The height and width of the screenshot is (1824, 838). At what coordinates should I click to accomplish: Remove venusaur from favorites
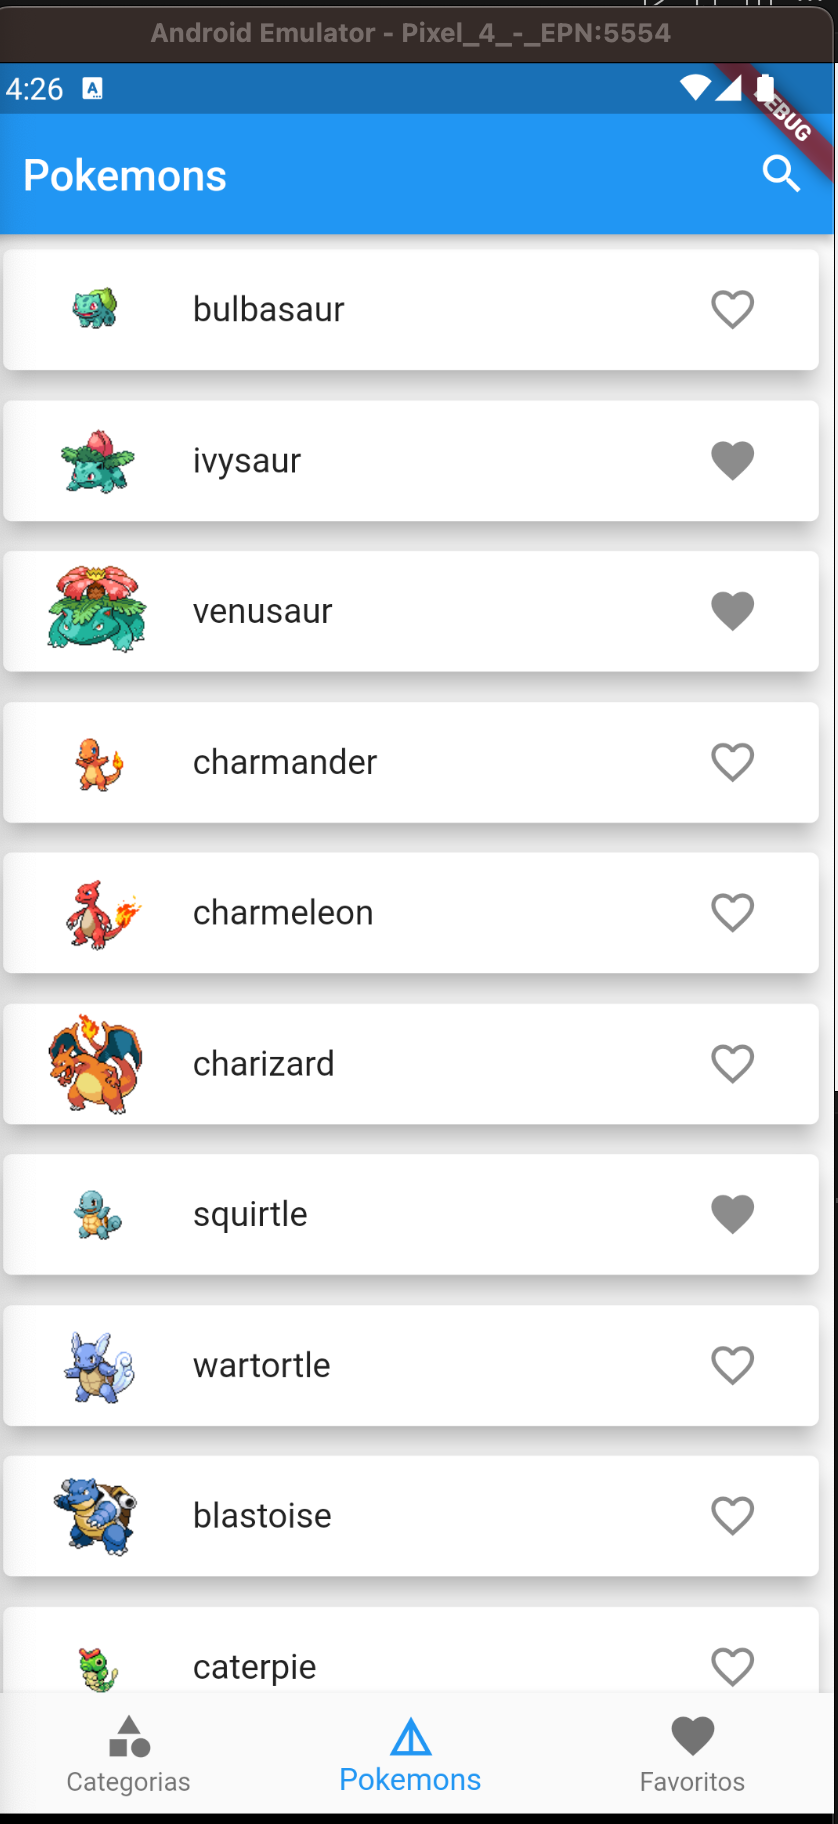(732, 611)
